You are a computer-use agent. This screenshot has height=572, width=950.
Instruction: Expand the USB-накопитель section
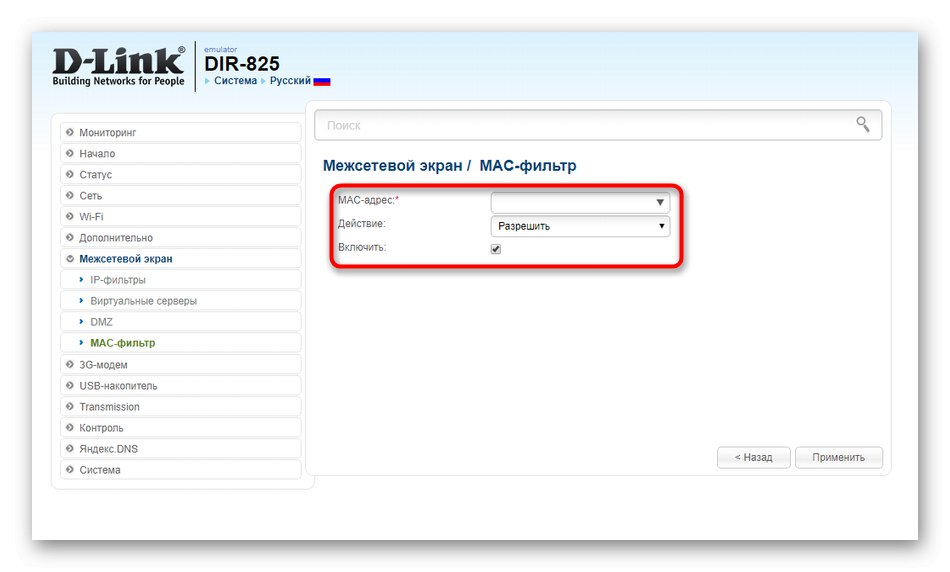tap(181, 385)
